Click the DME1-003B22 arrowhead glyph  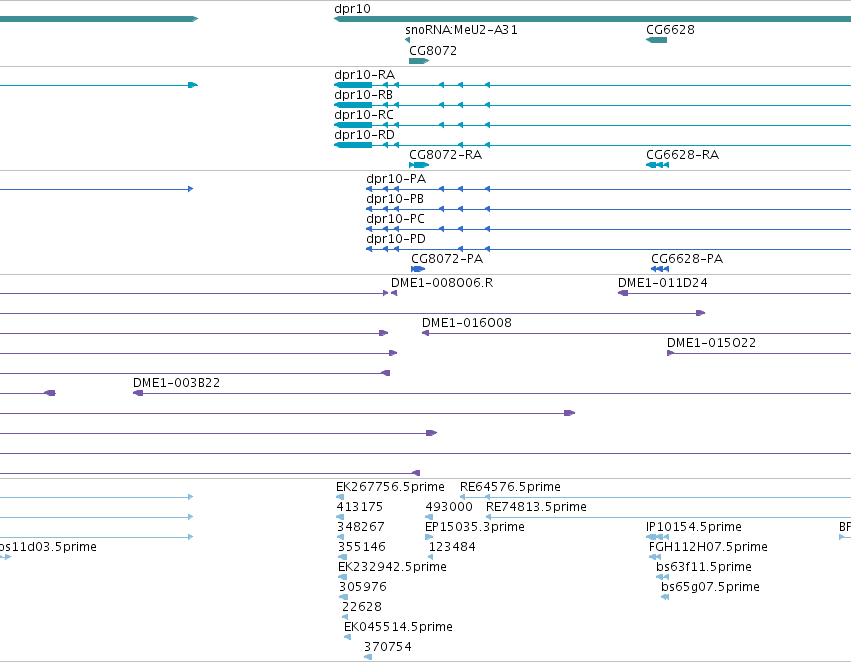(x=138, y=393)
